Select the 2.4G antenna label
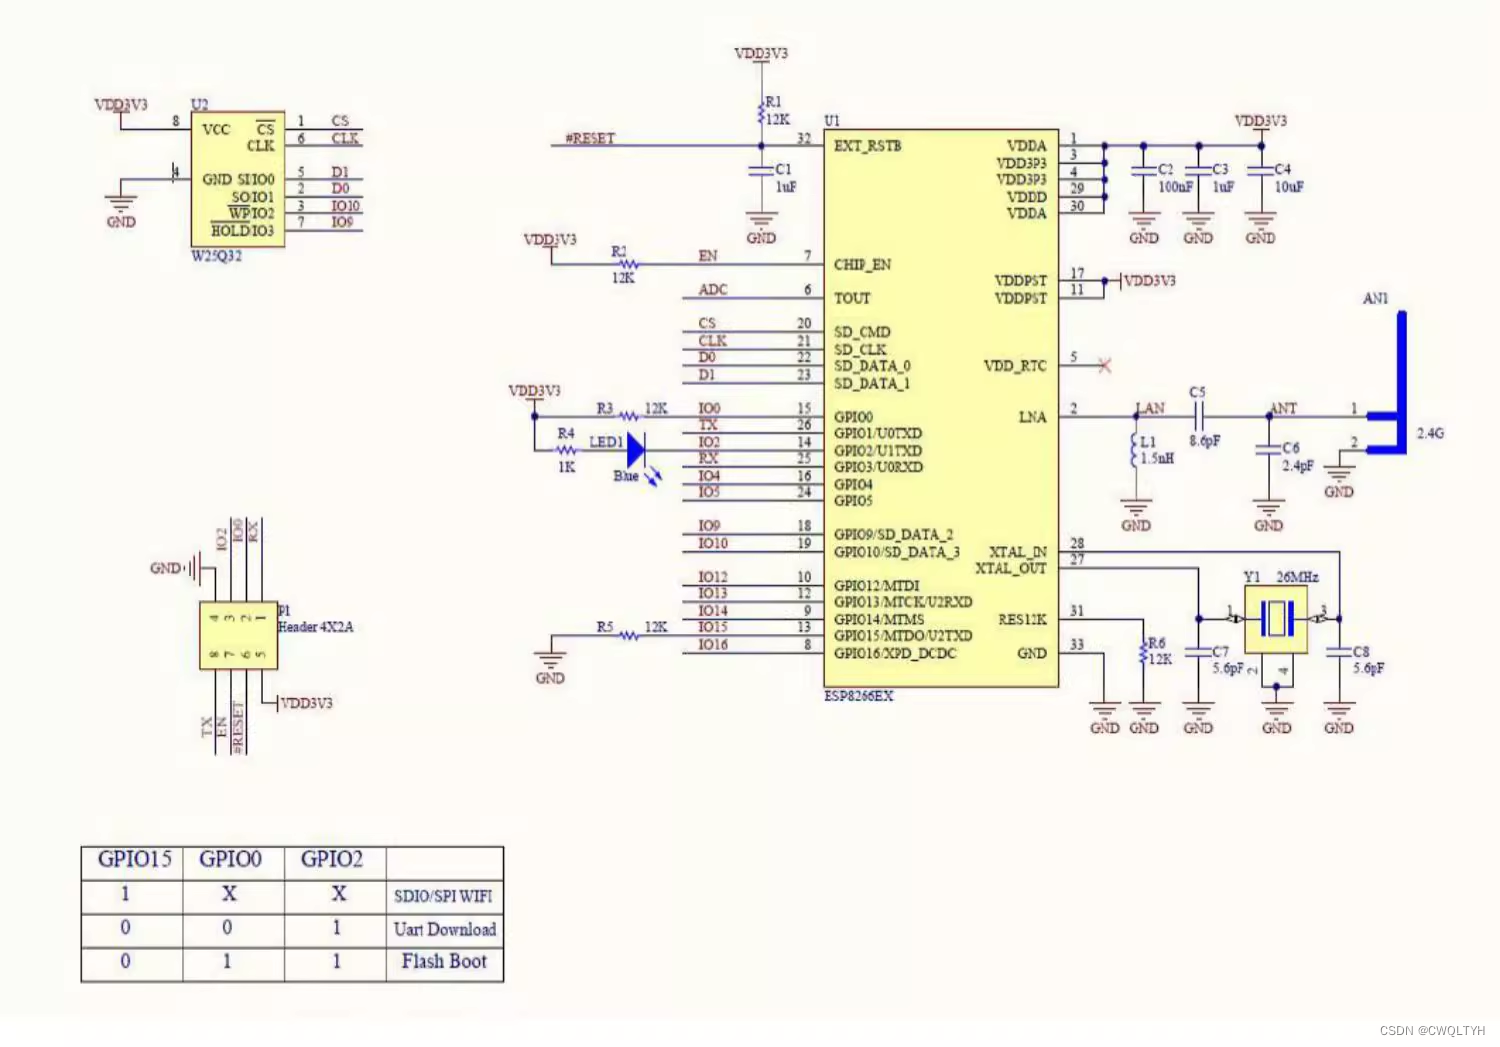 click(1430, 433)
